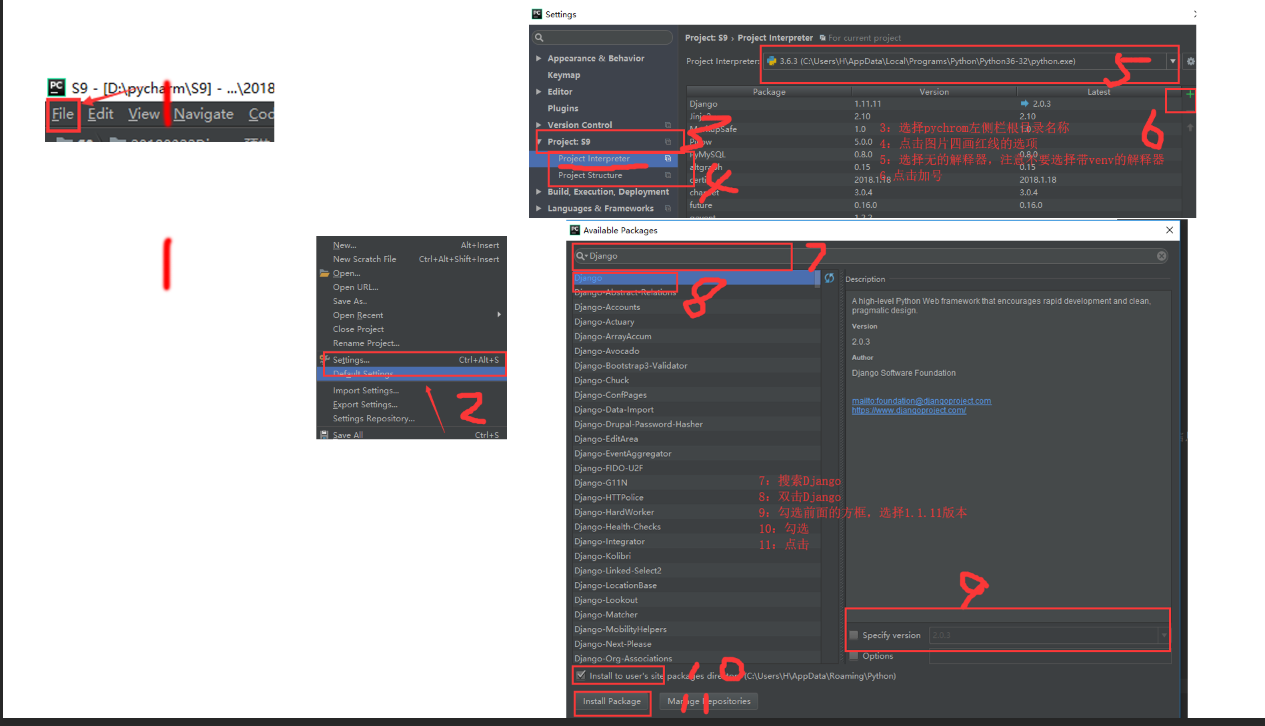Open the Navigate menu

point(203,114)
